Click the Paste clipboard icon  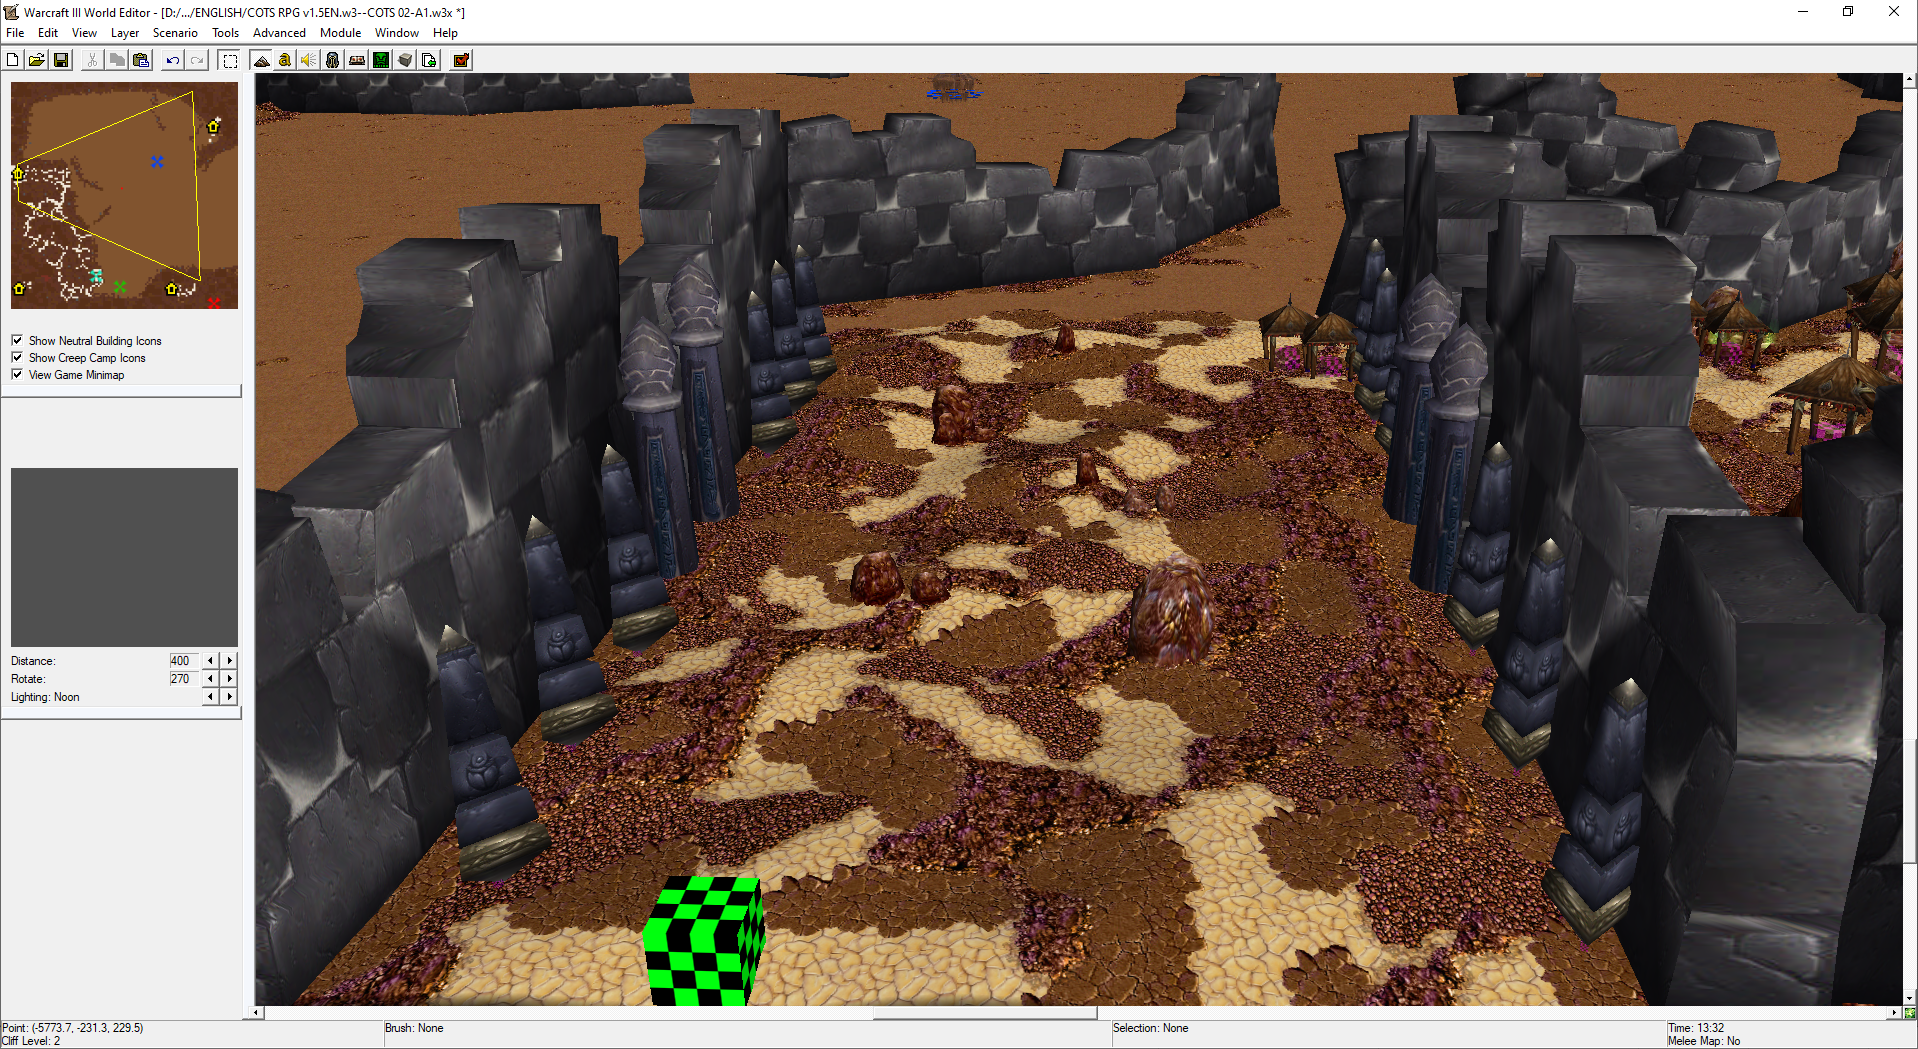(141, 60)
